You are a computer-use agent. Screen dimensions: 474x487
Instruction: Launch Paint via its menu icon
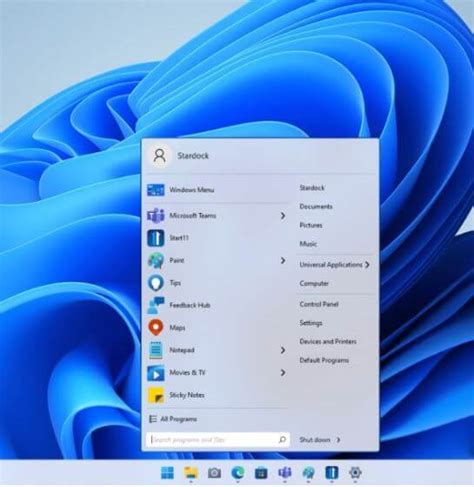click(x=156, y=260)
